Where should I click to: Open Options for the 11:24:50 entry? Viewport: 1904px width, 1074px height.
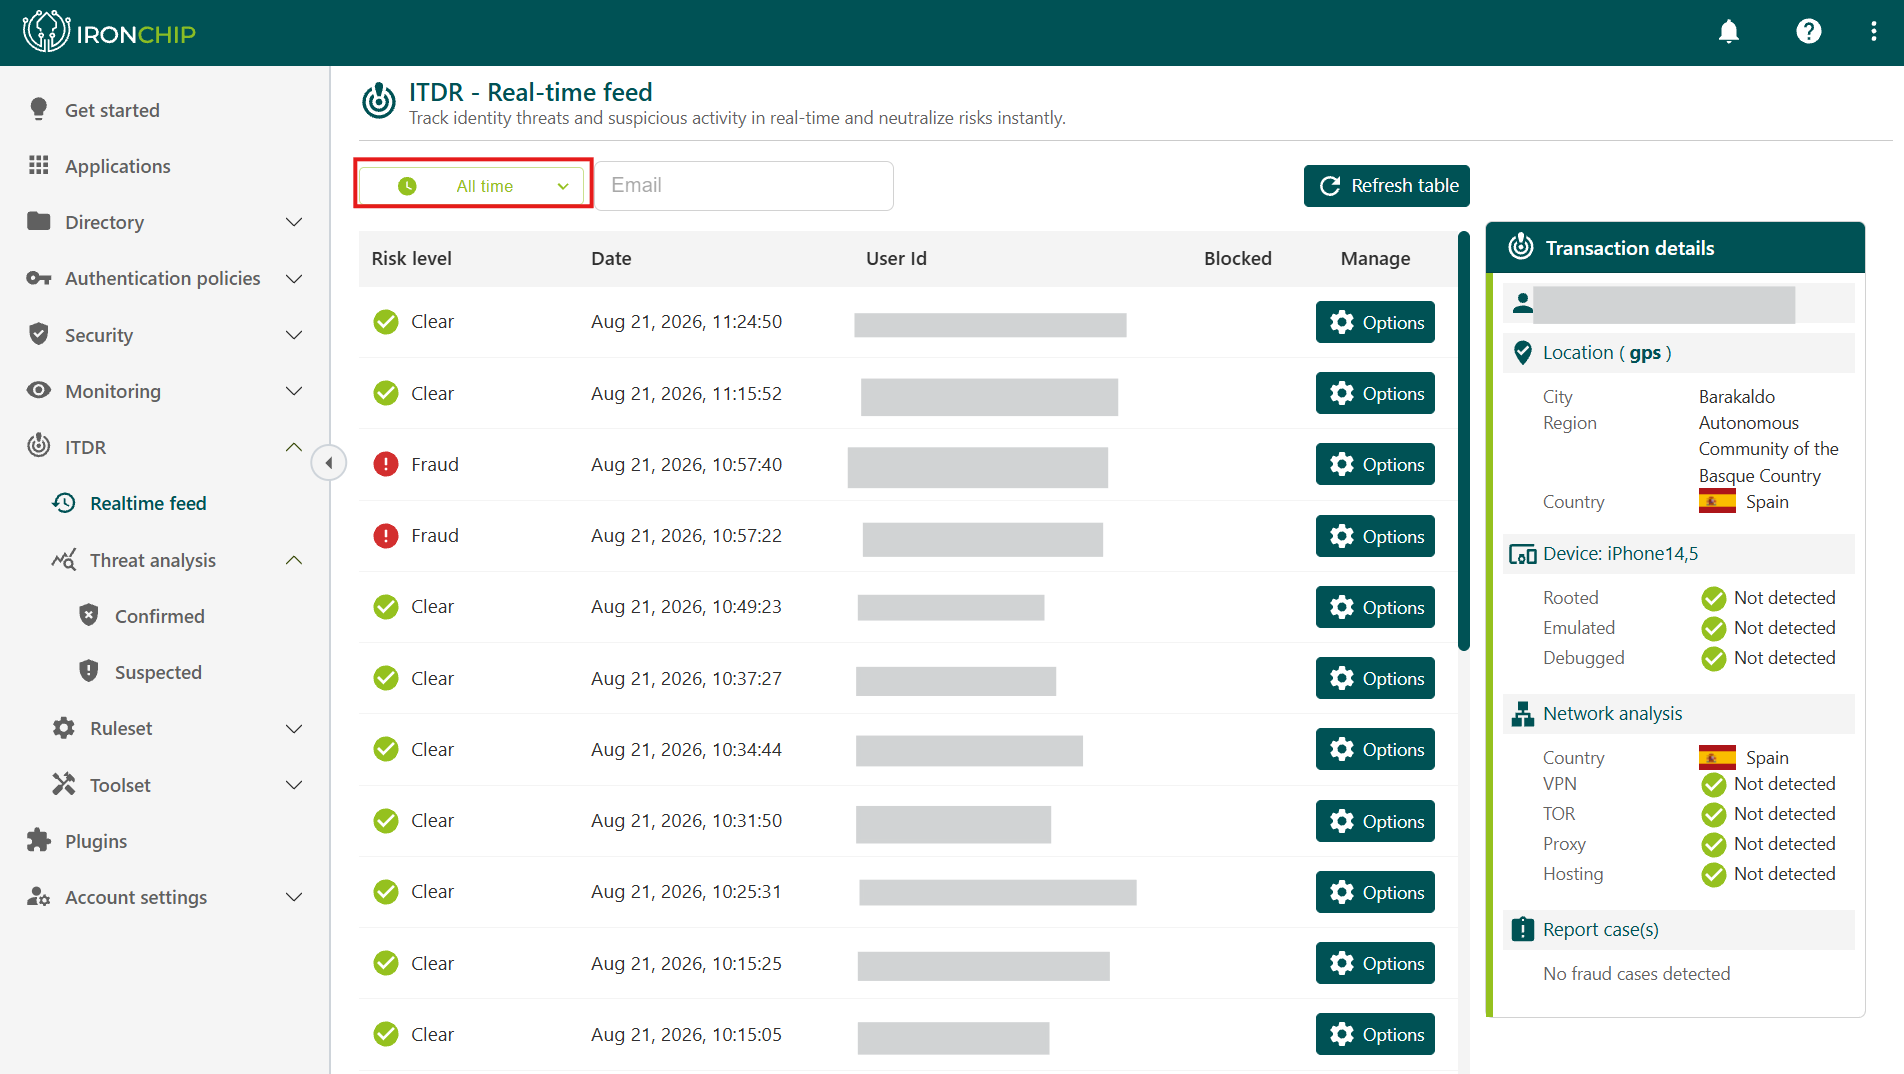coord(1375,322)
